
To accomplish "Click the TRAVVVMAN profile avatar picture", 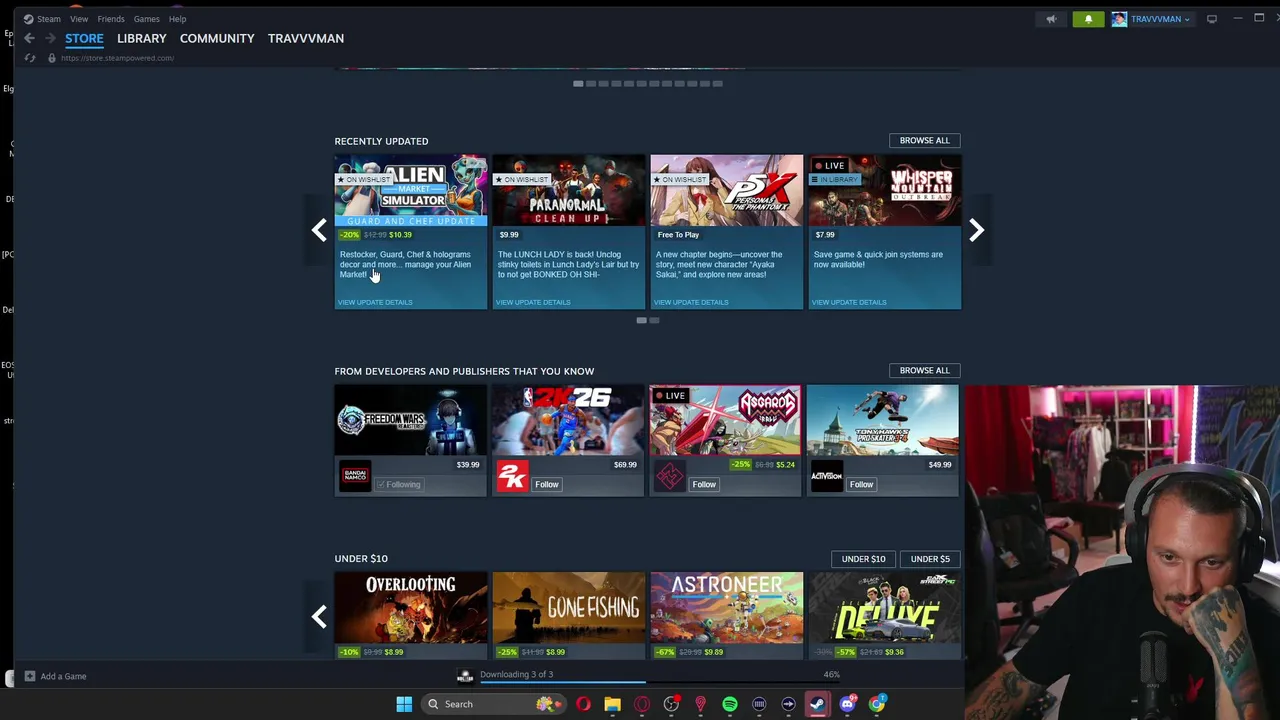I will coord(1119,19).
